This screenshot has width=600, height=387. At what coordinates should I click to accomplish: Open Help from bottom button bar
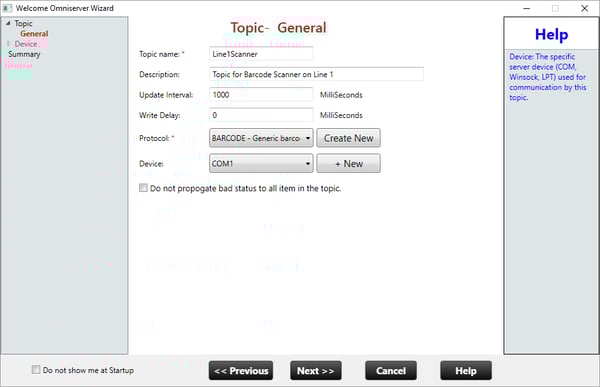tap(466, 371)
